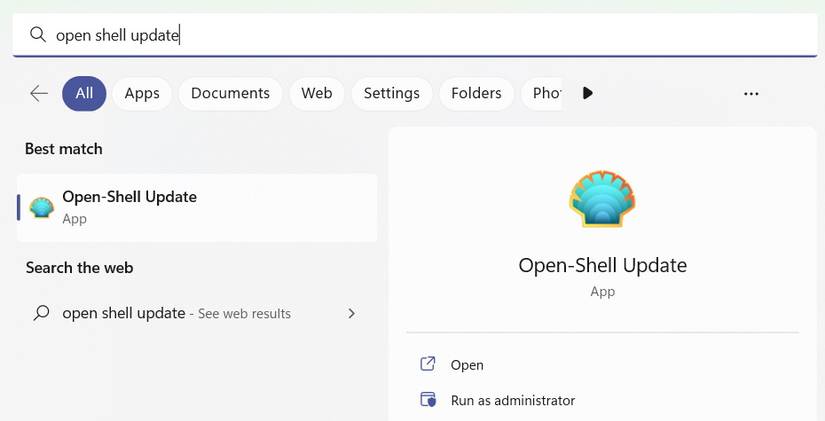Screen dimensions: 825x421
Task: Go back with the left arrow
Action: click(39, 93)
